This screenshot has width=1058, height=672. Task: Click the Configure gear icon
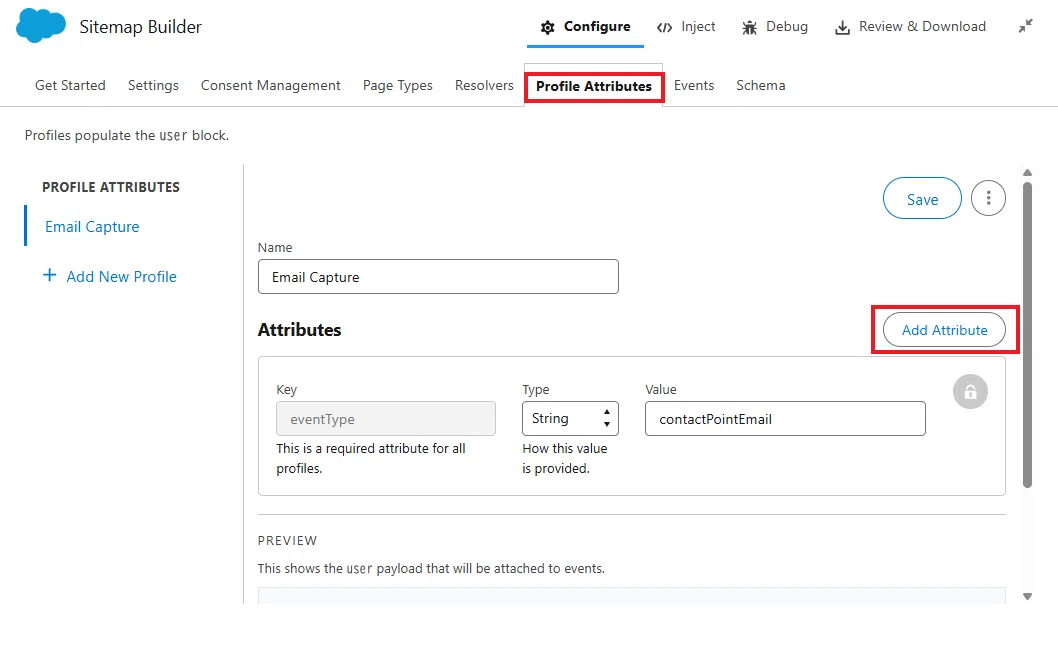pyautogui.click(x=548, y=27)
